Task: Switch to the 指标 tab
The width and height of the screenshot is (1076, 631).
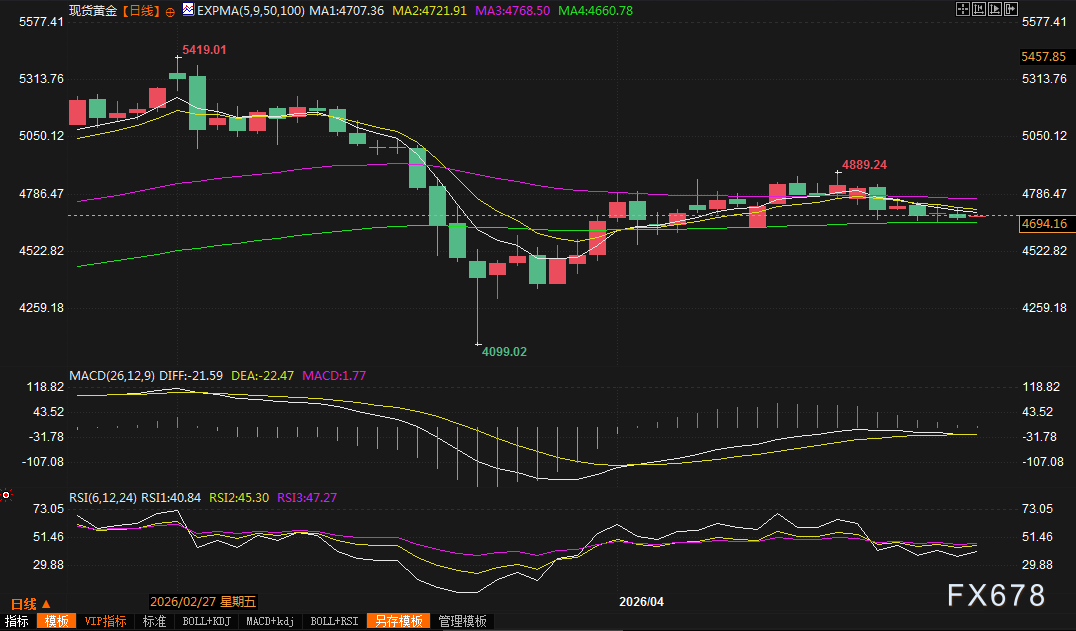Action: click(17, 621)
